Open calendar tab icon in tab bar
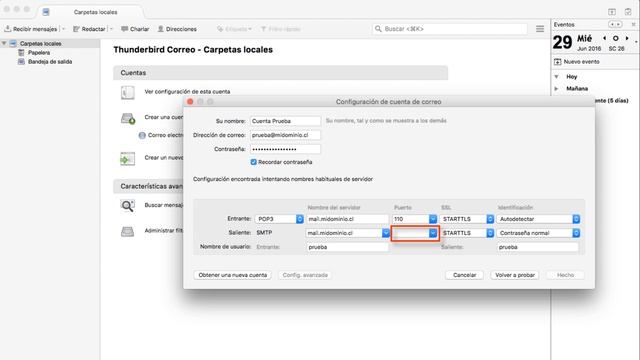Viewport: 640px width, 360px height. (x=612, y=12)
